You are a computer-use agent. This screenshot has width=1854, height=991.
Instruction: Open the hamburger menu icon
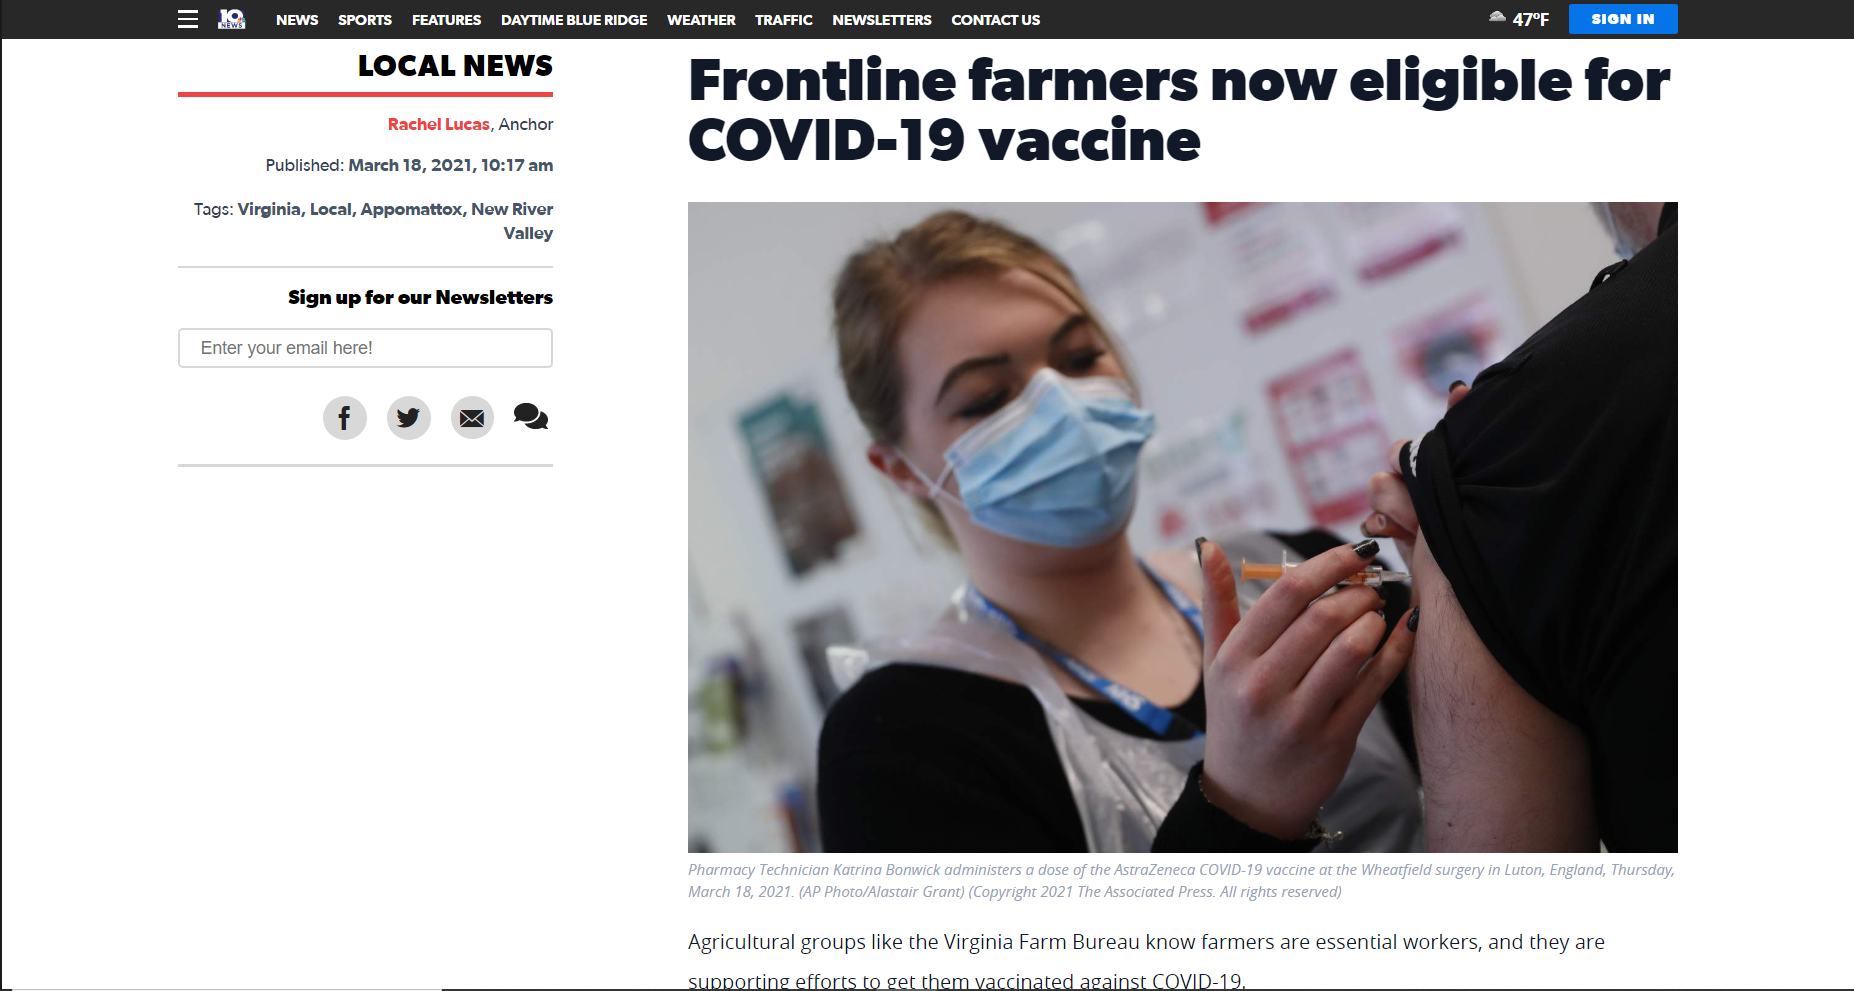[x=188, y=19]
